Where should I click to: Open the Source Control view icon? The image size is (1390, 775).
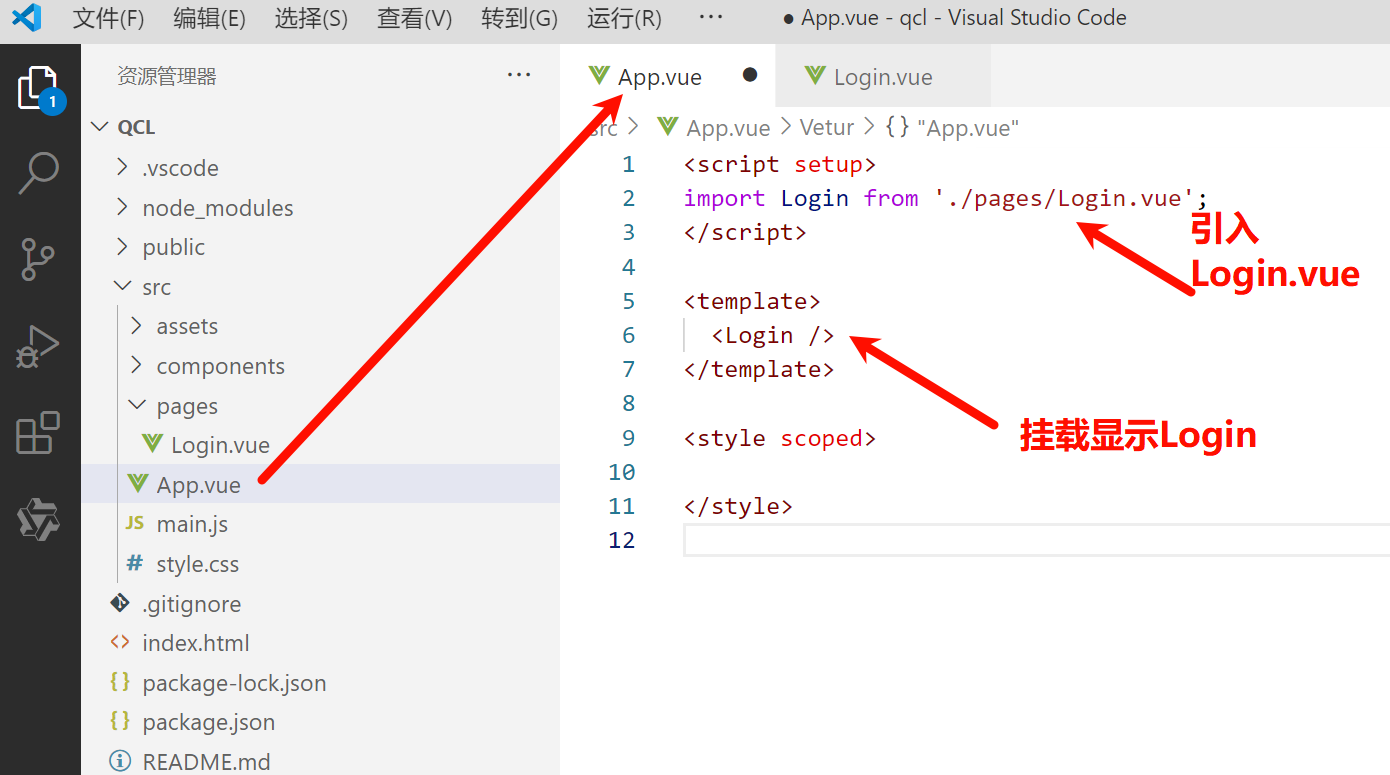click(x=40, y=259)
